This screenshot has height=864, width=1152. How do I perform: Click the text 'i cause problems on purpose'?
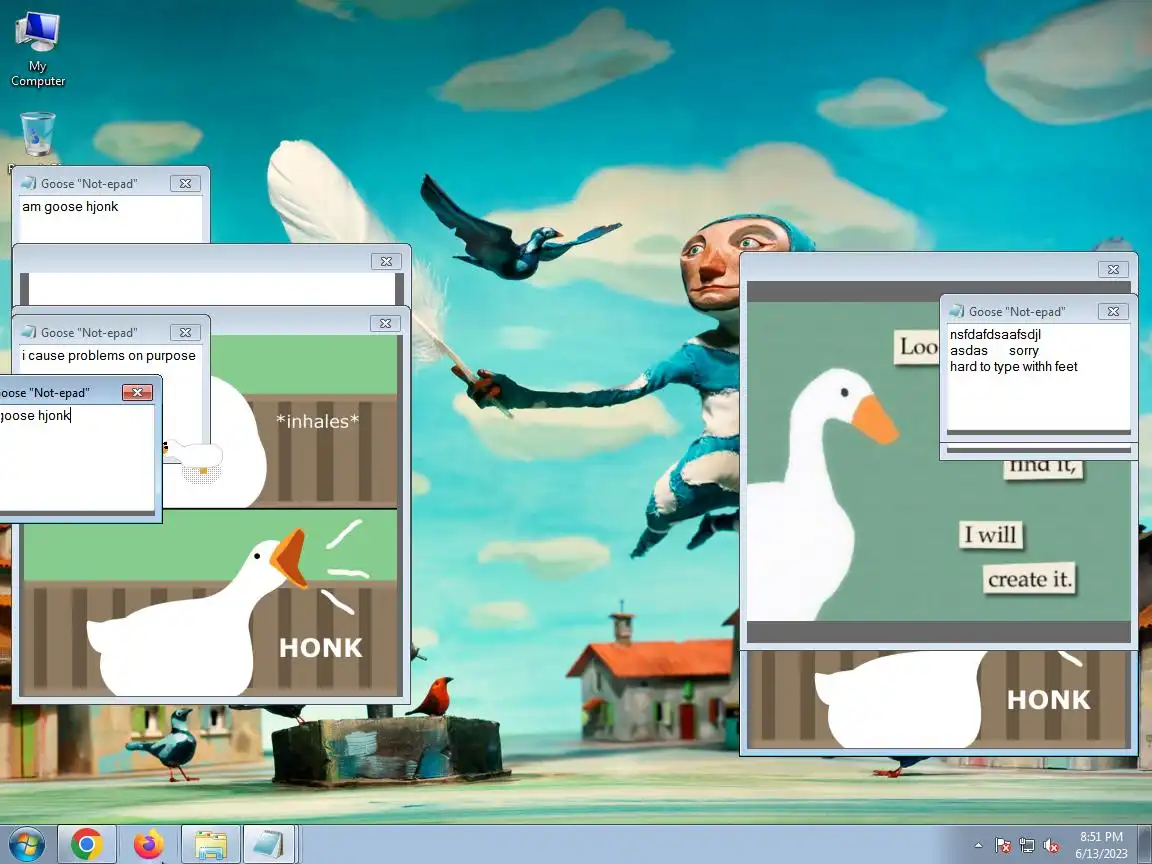click(109, 356)
